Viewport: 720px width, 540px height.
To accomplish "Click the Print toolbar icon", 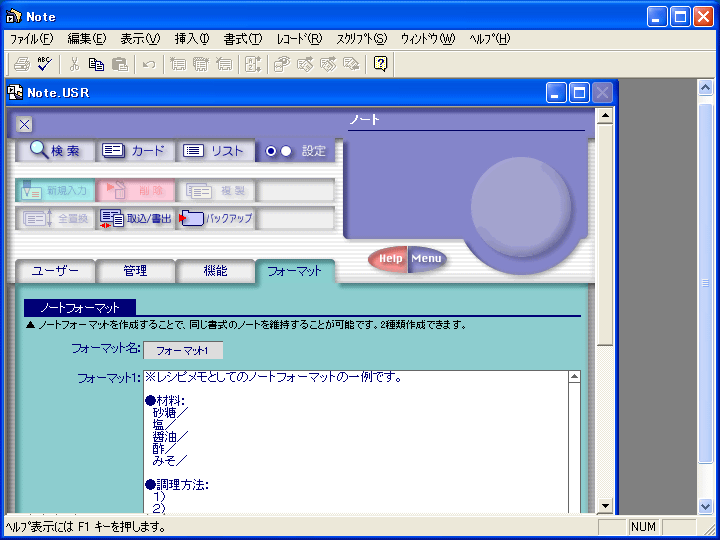I will point(22,64).
